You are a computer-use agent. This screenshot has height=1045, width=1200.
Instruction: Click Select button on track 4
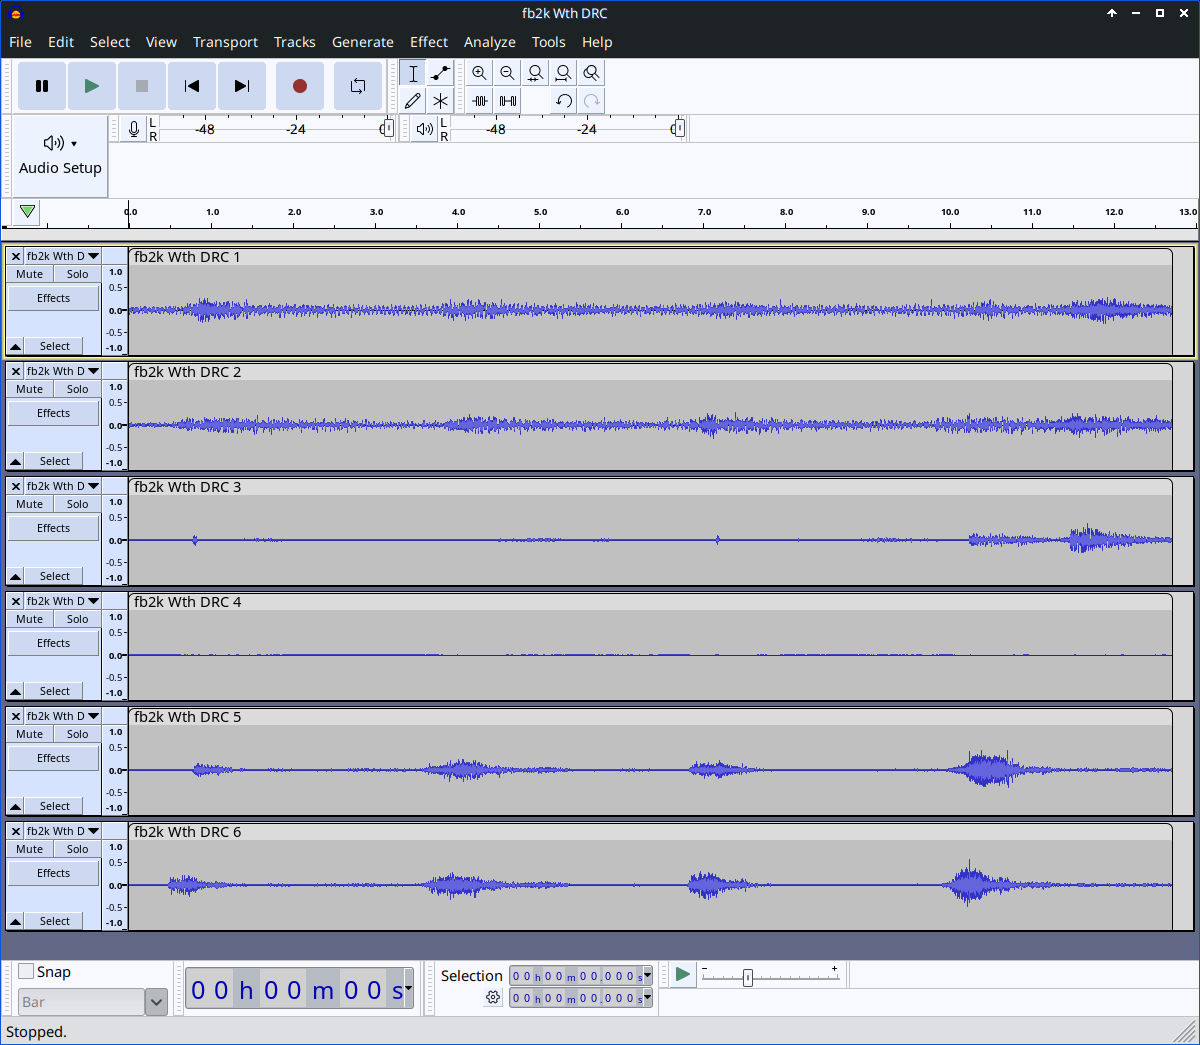tap(55, 691)
